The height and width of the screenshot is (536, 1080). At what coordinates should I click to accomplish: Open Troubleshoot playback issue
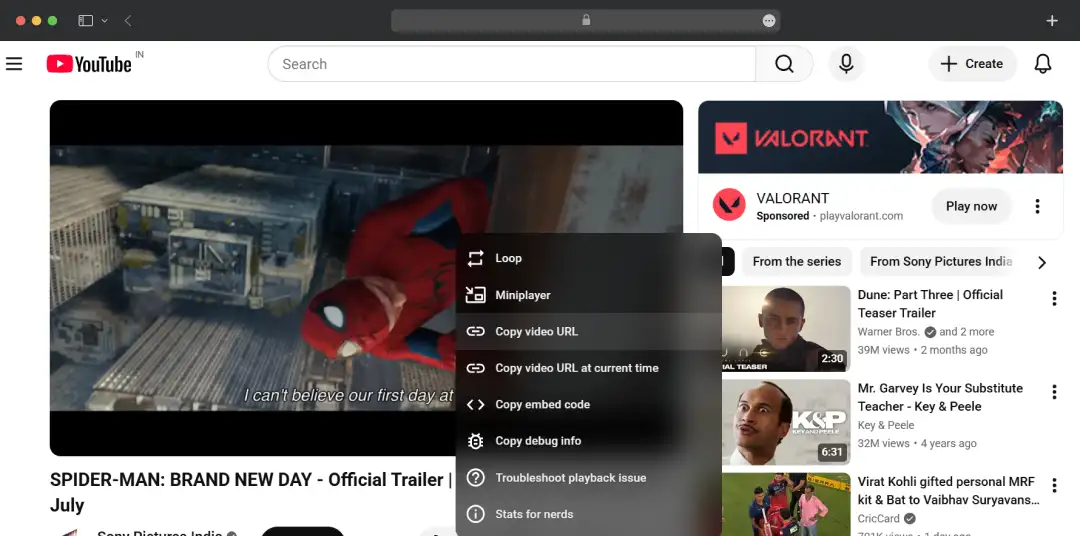click(x=588, y=477)
